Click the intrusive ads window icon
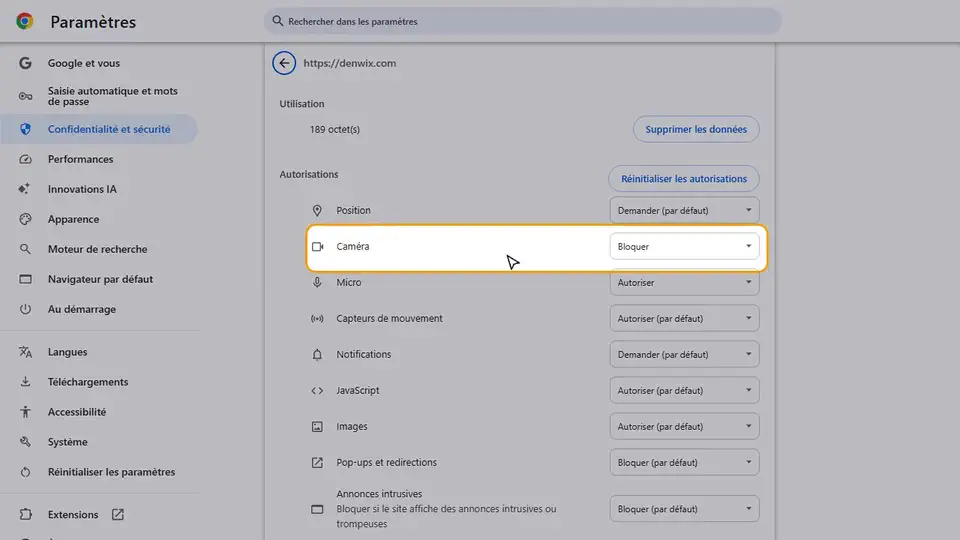960x540 pixels. point(317,509)
